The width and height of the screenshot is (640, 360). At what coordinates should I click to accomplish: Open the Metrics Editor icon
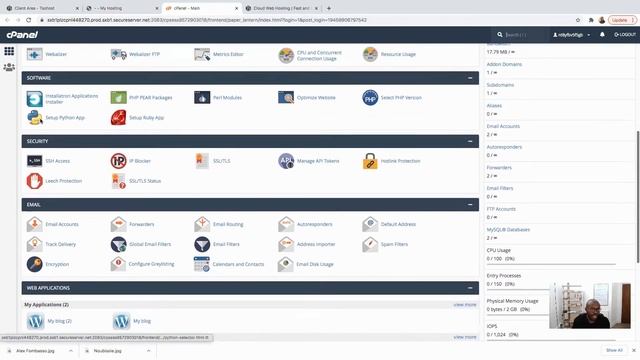tap(202, 54)
